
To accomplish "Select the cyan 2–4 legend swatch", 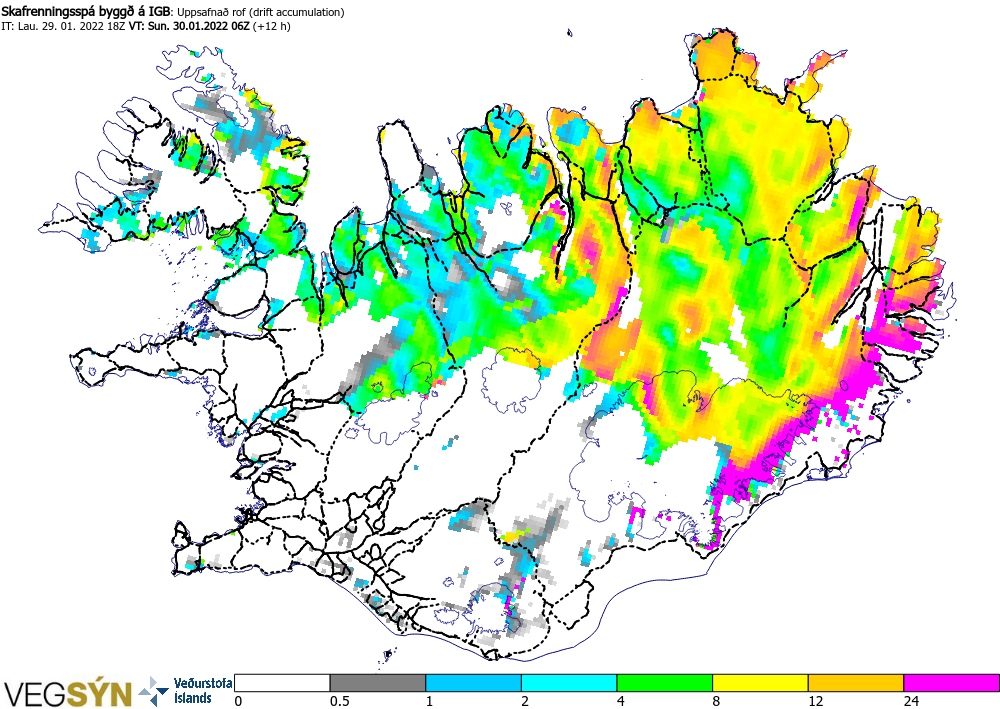I will 569,683.
